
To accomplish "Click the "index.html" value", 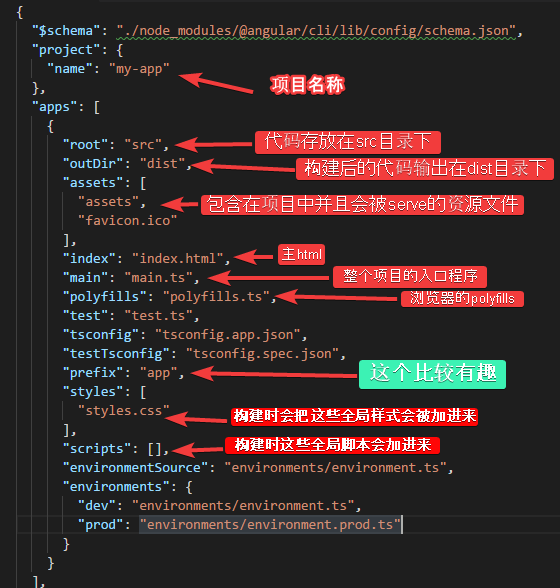I will [x=177, y=259].
